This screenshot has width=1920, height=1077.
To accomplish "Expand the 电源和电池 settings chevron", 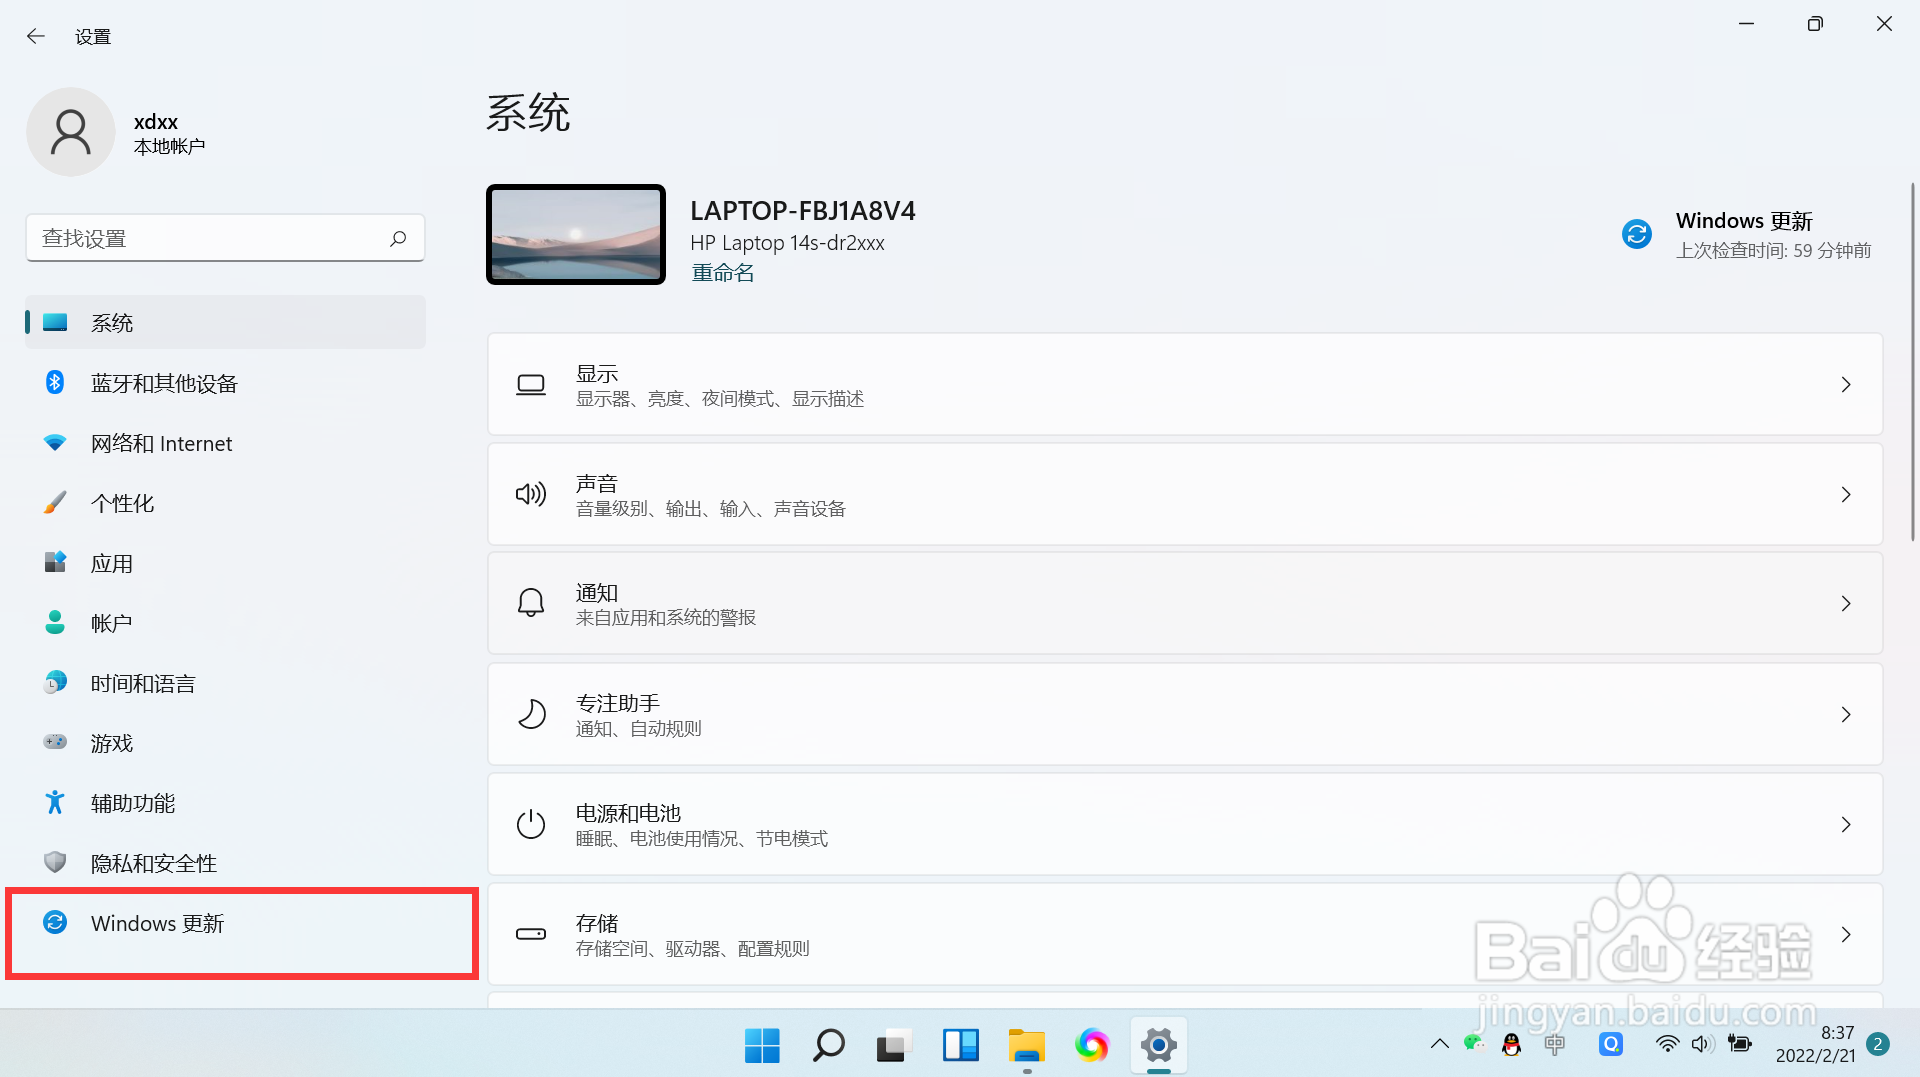I will [1846, 824].
